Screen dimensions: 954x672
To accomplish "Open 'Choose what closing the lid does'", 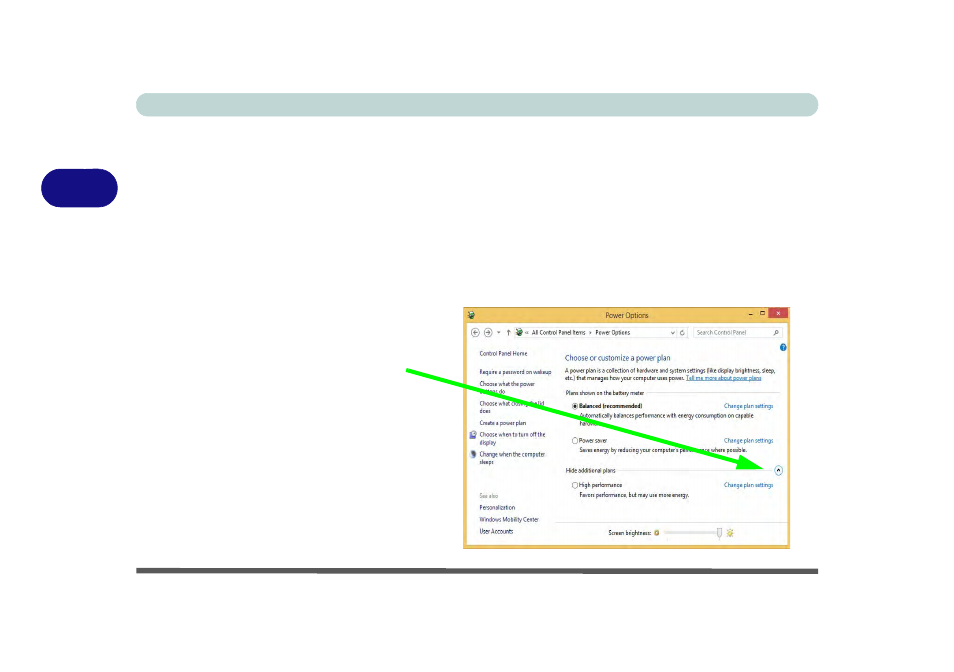I will 512,407.
